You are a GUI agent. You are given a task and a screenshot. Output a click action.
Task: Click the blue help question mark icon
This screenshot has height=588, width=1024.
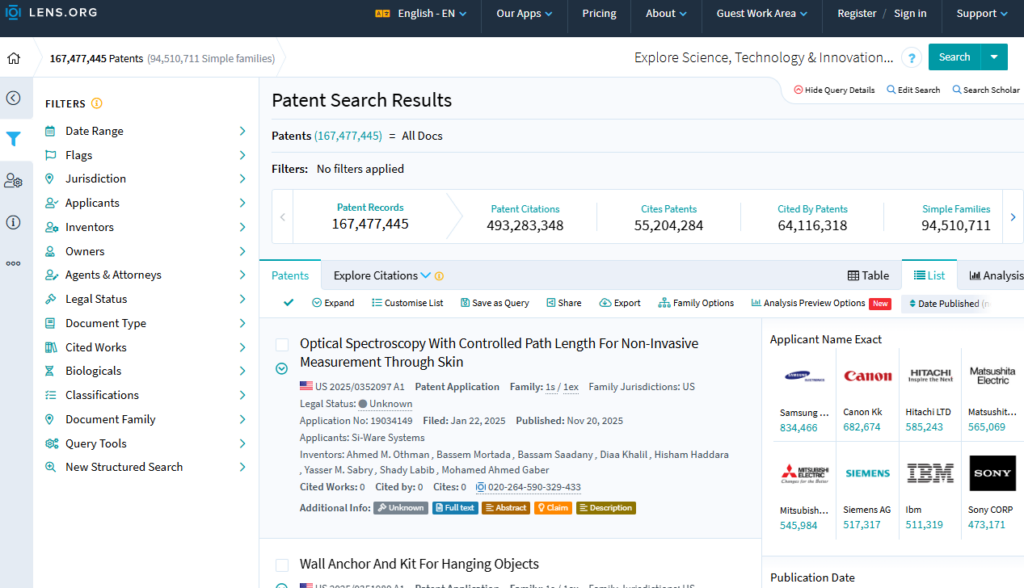(911, 58)
